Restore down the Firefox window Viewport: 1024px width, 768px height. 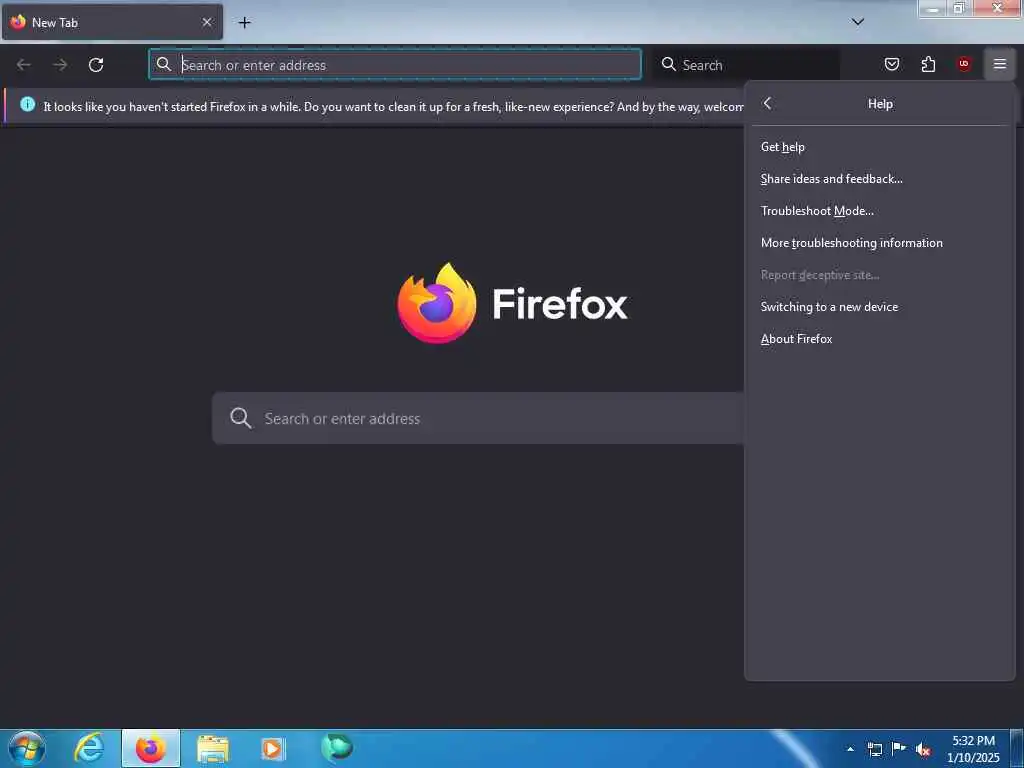959,9
